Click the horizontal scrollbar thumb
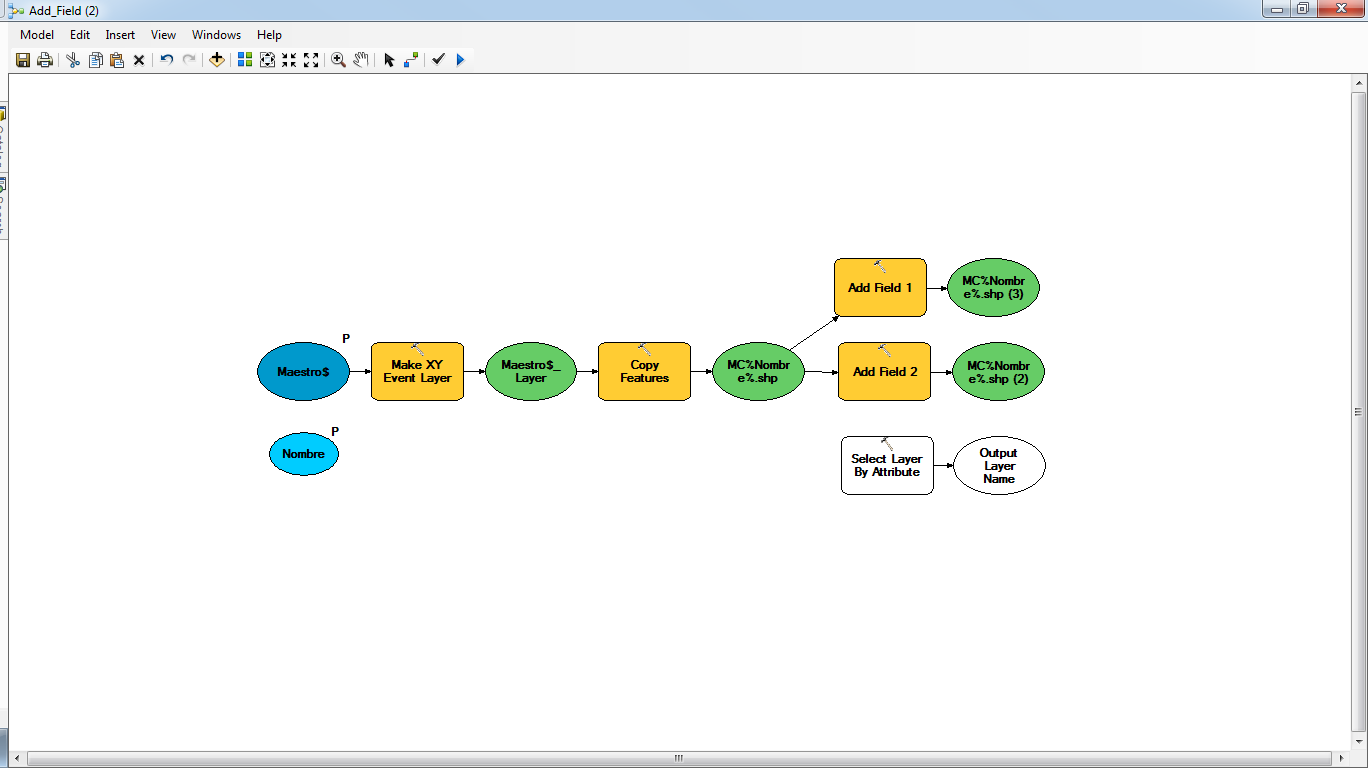Viewport: 1368px width, 768px height. tap(678, 758)
